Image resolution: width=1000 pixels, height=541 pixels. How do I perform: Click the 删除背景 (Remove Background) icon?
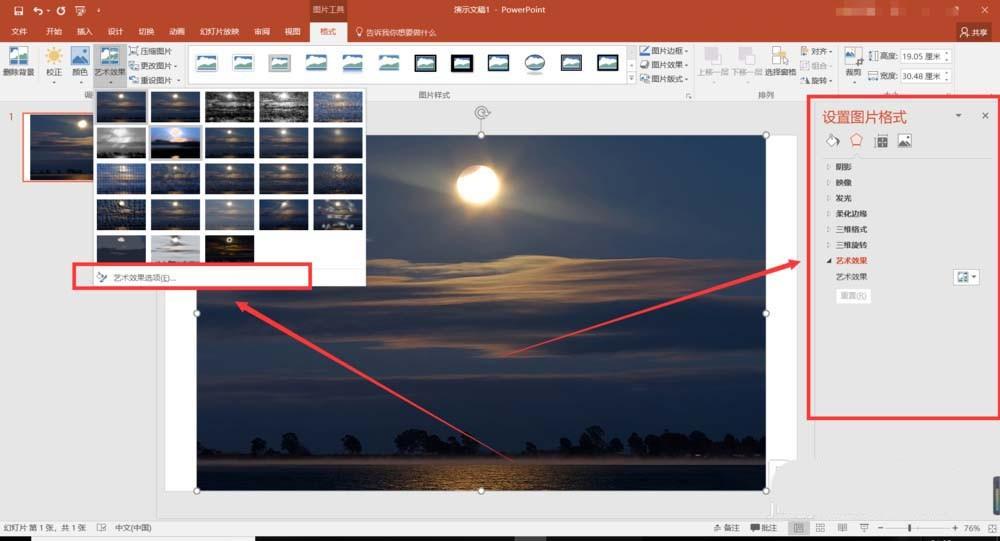tap(18, 62)
